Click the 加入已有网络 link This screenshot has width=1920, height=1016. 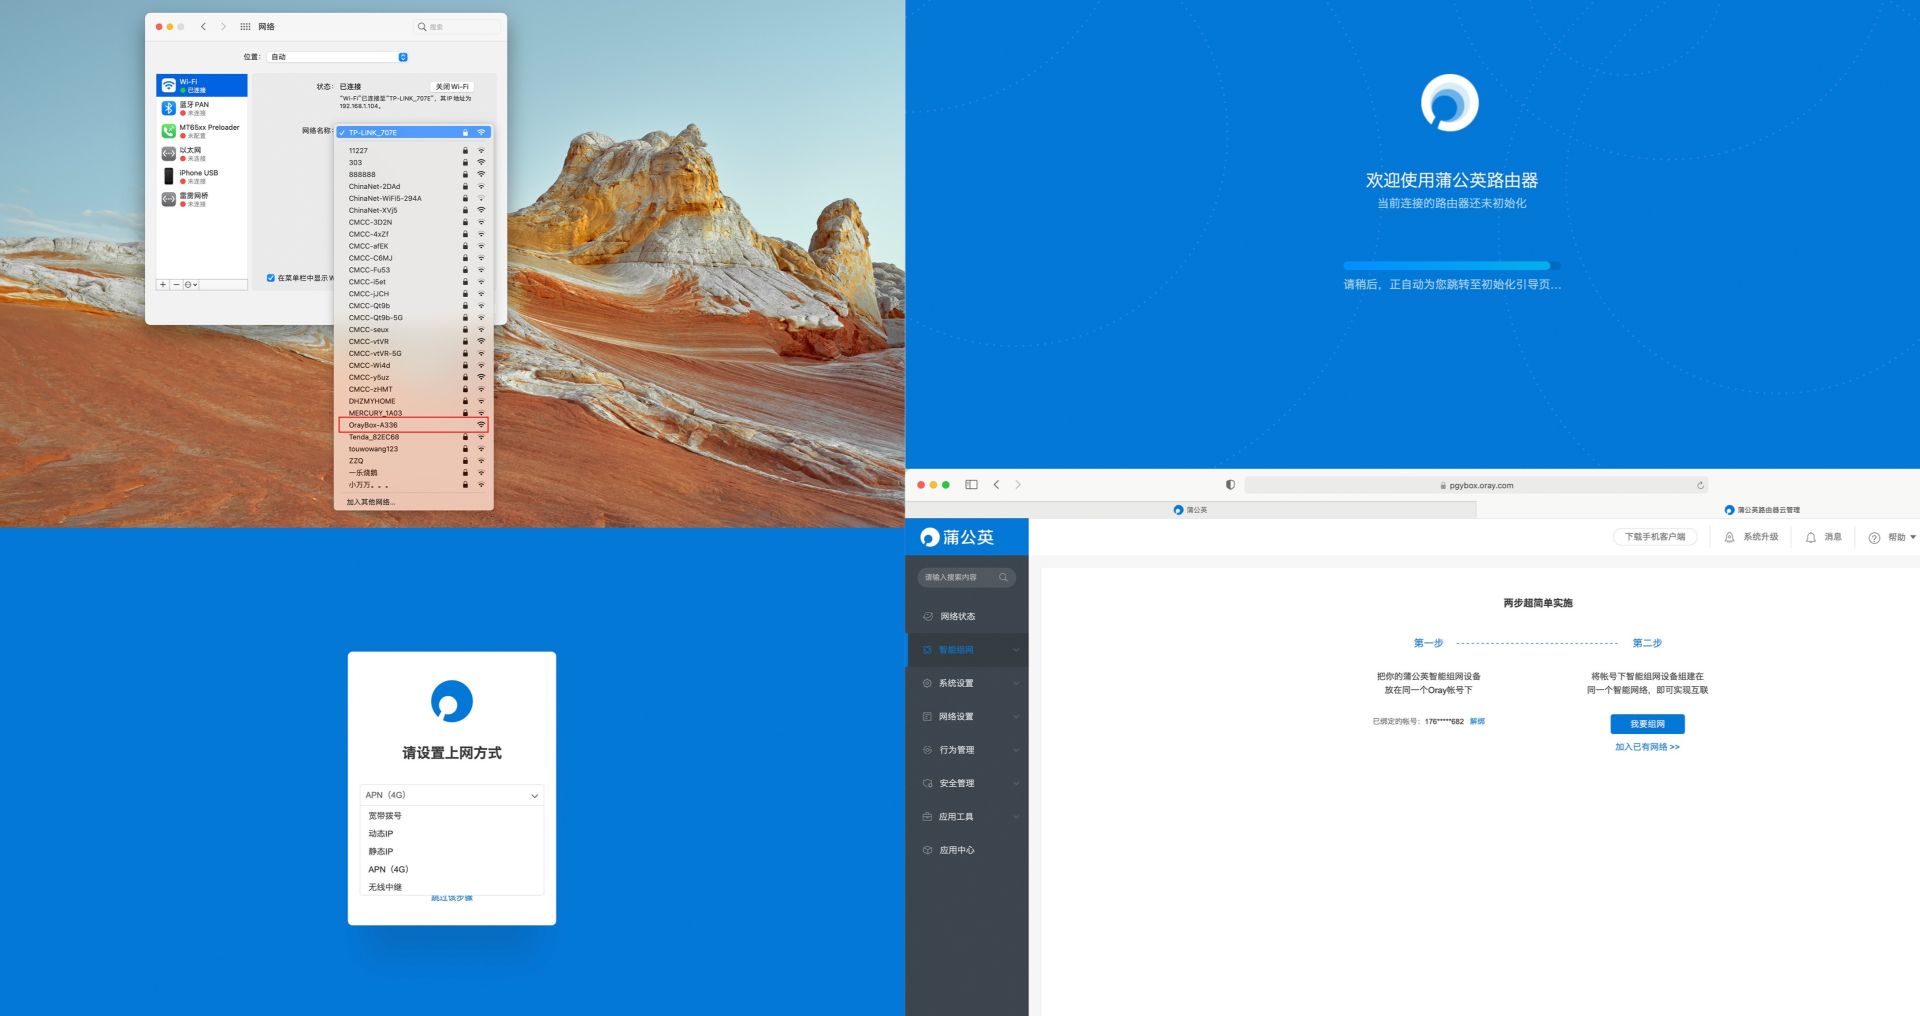pyautogui.click(x=1647, y=747)
